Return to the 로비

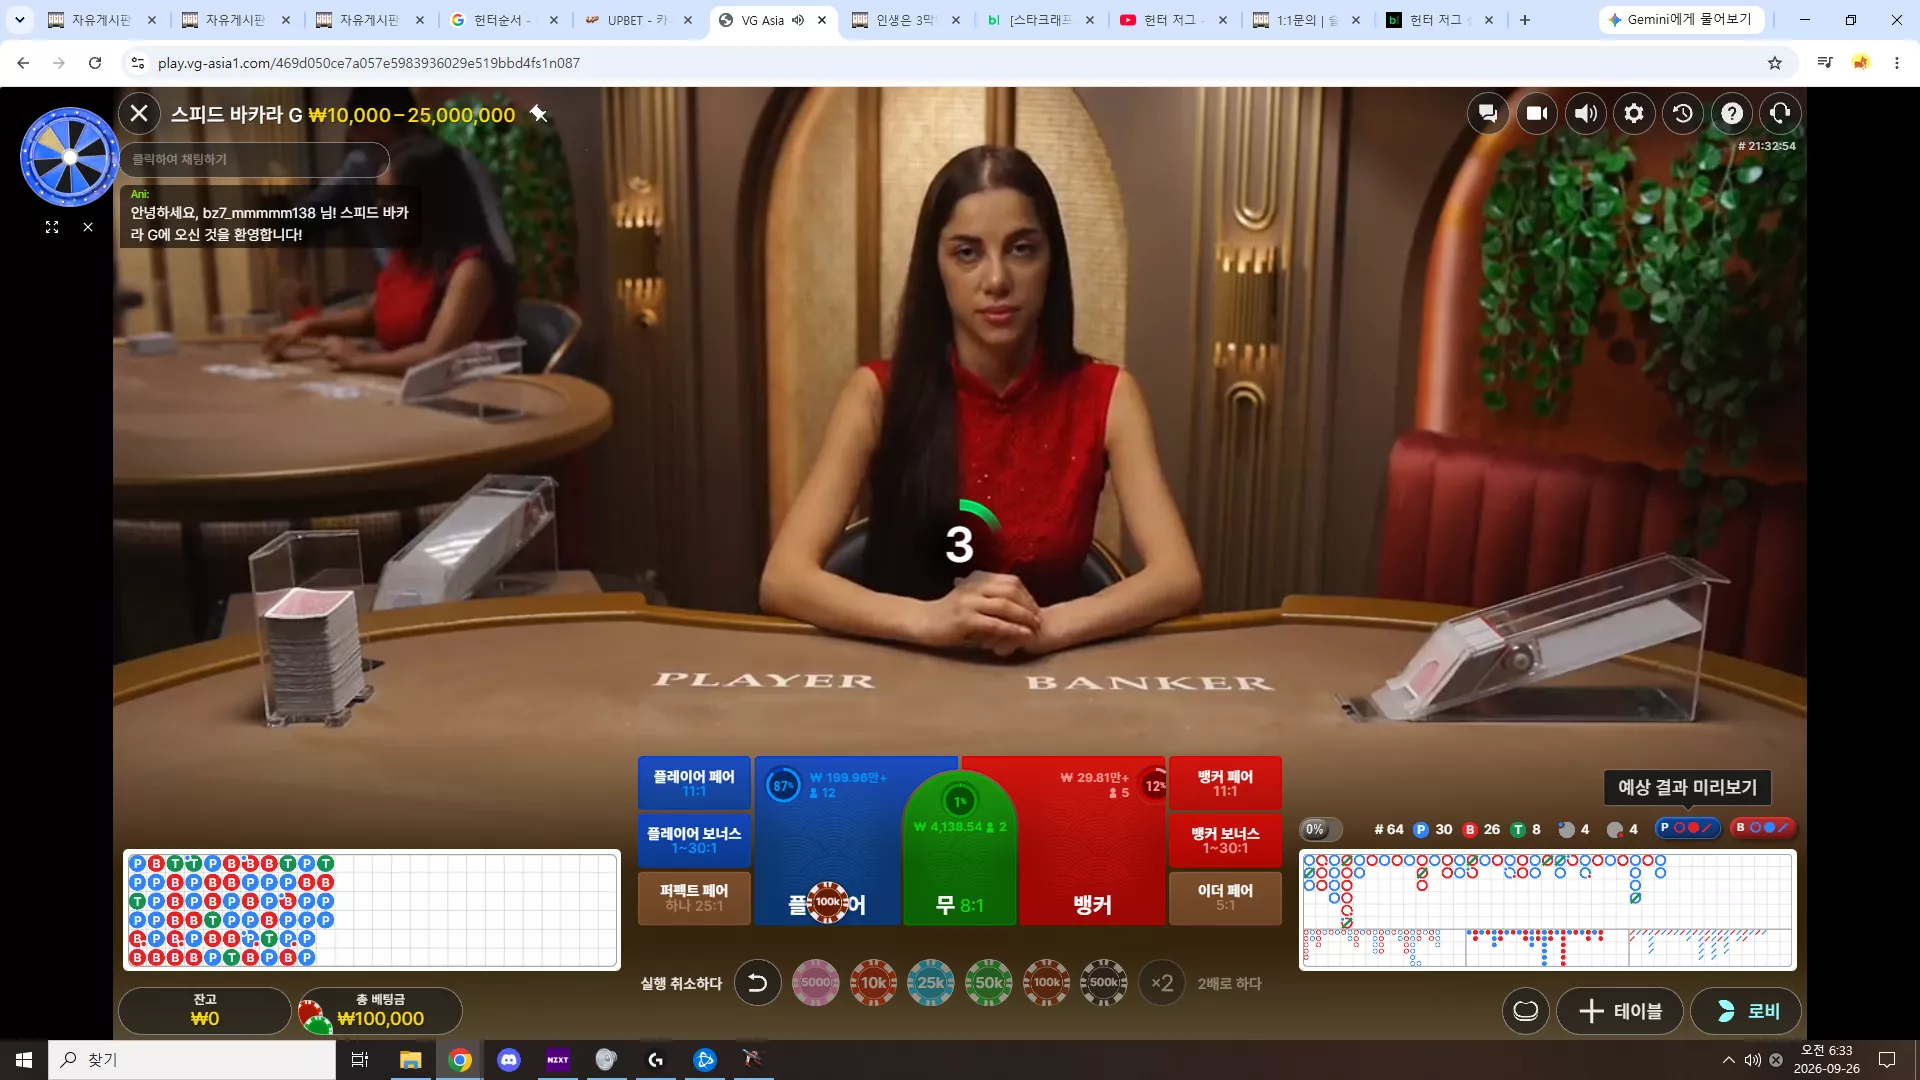tap(1746, 1011)
